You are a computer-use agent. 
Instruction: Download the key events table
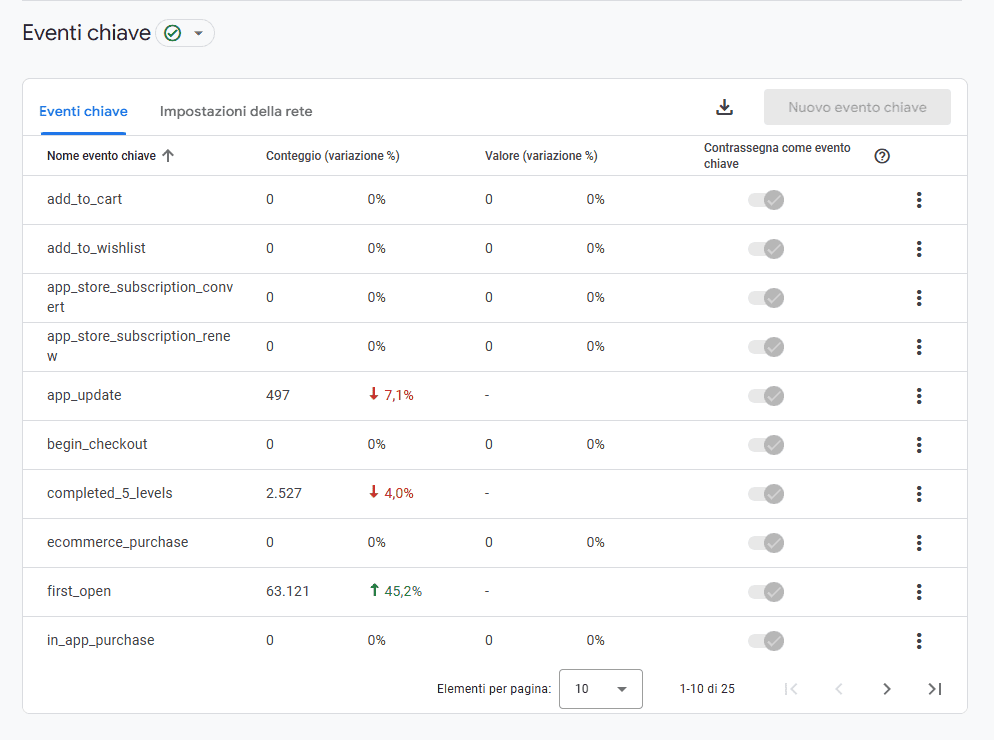coord(725,107)
